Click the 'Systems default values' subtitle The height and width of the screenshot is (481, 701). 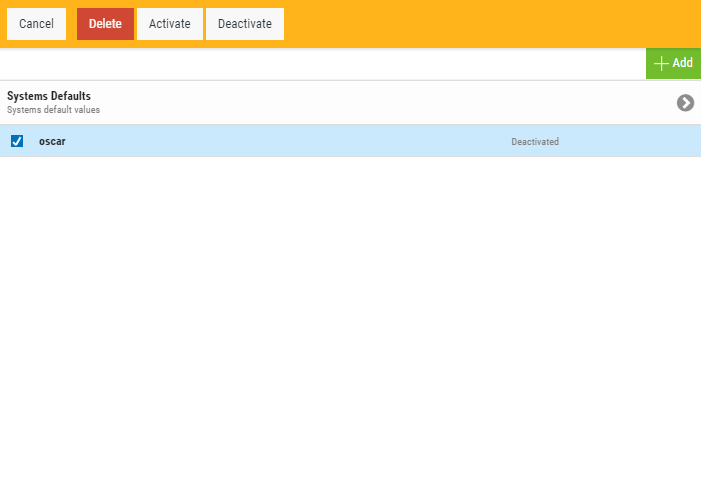(53, 110)
